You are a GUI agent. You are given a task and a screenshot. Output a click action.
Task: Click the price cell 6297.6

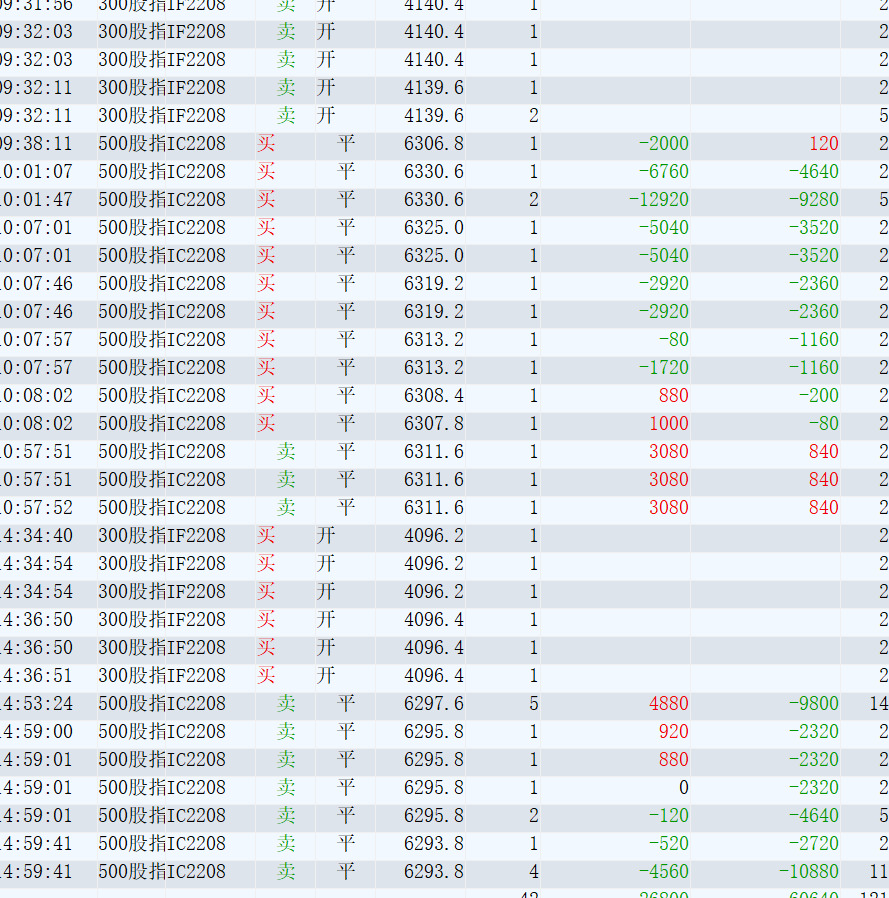point(433,704)
